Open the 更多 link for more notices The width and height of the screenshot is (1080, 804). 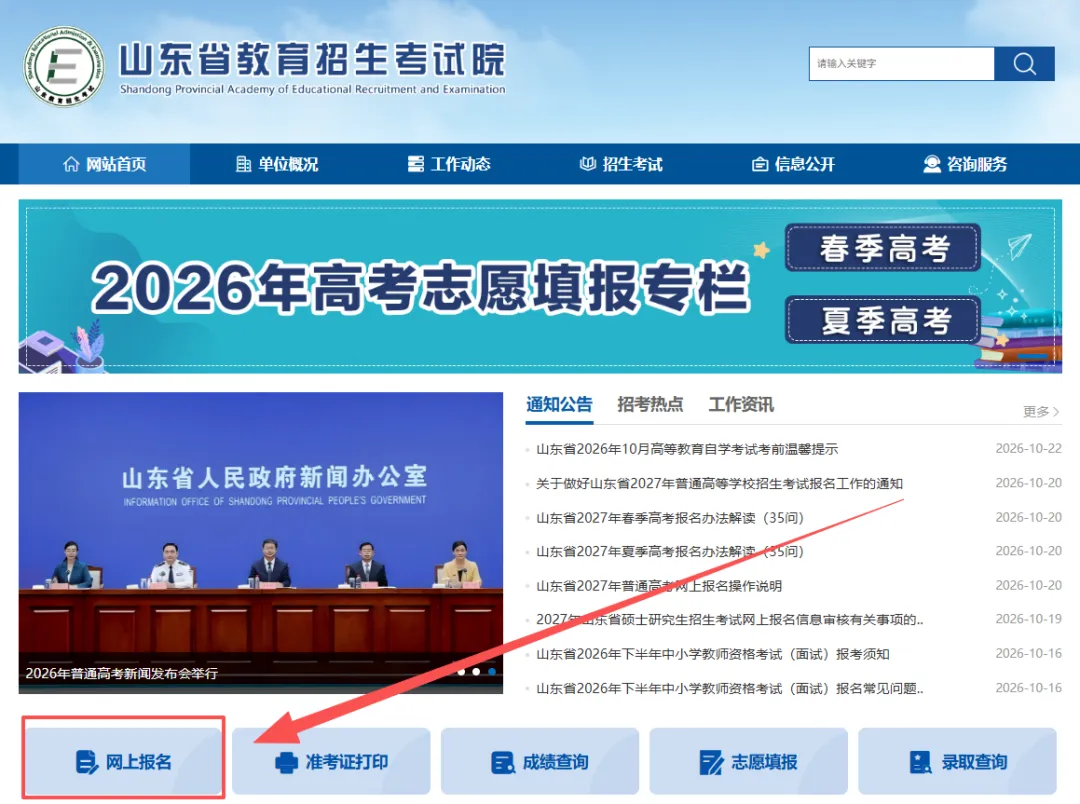click(x=1041, y=411)
